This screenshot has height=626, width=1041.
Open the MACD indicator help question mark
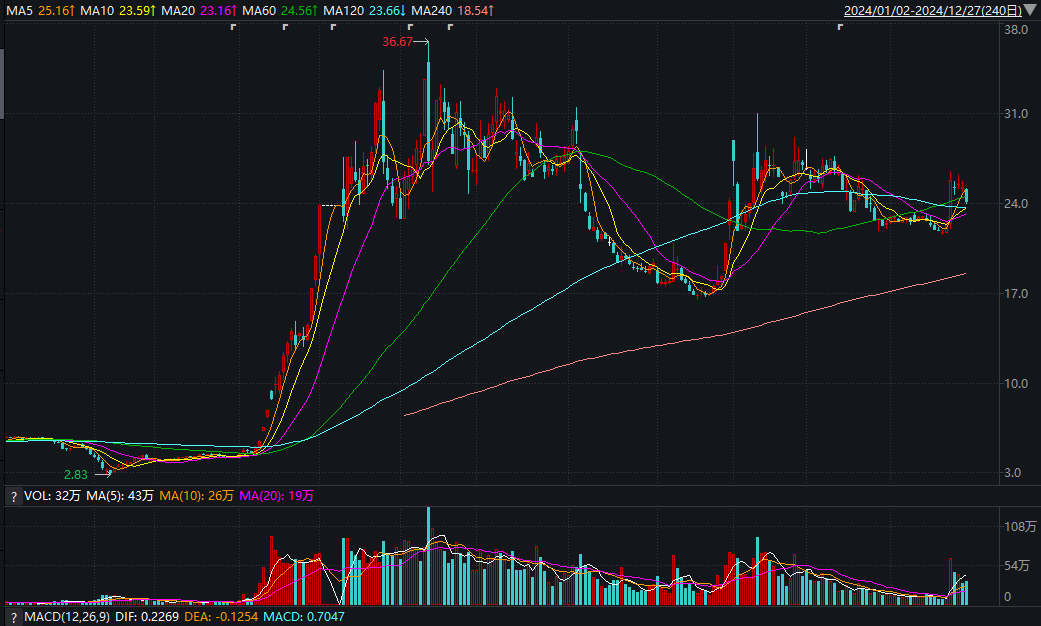[13, 617]
